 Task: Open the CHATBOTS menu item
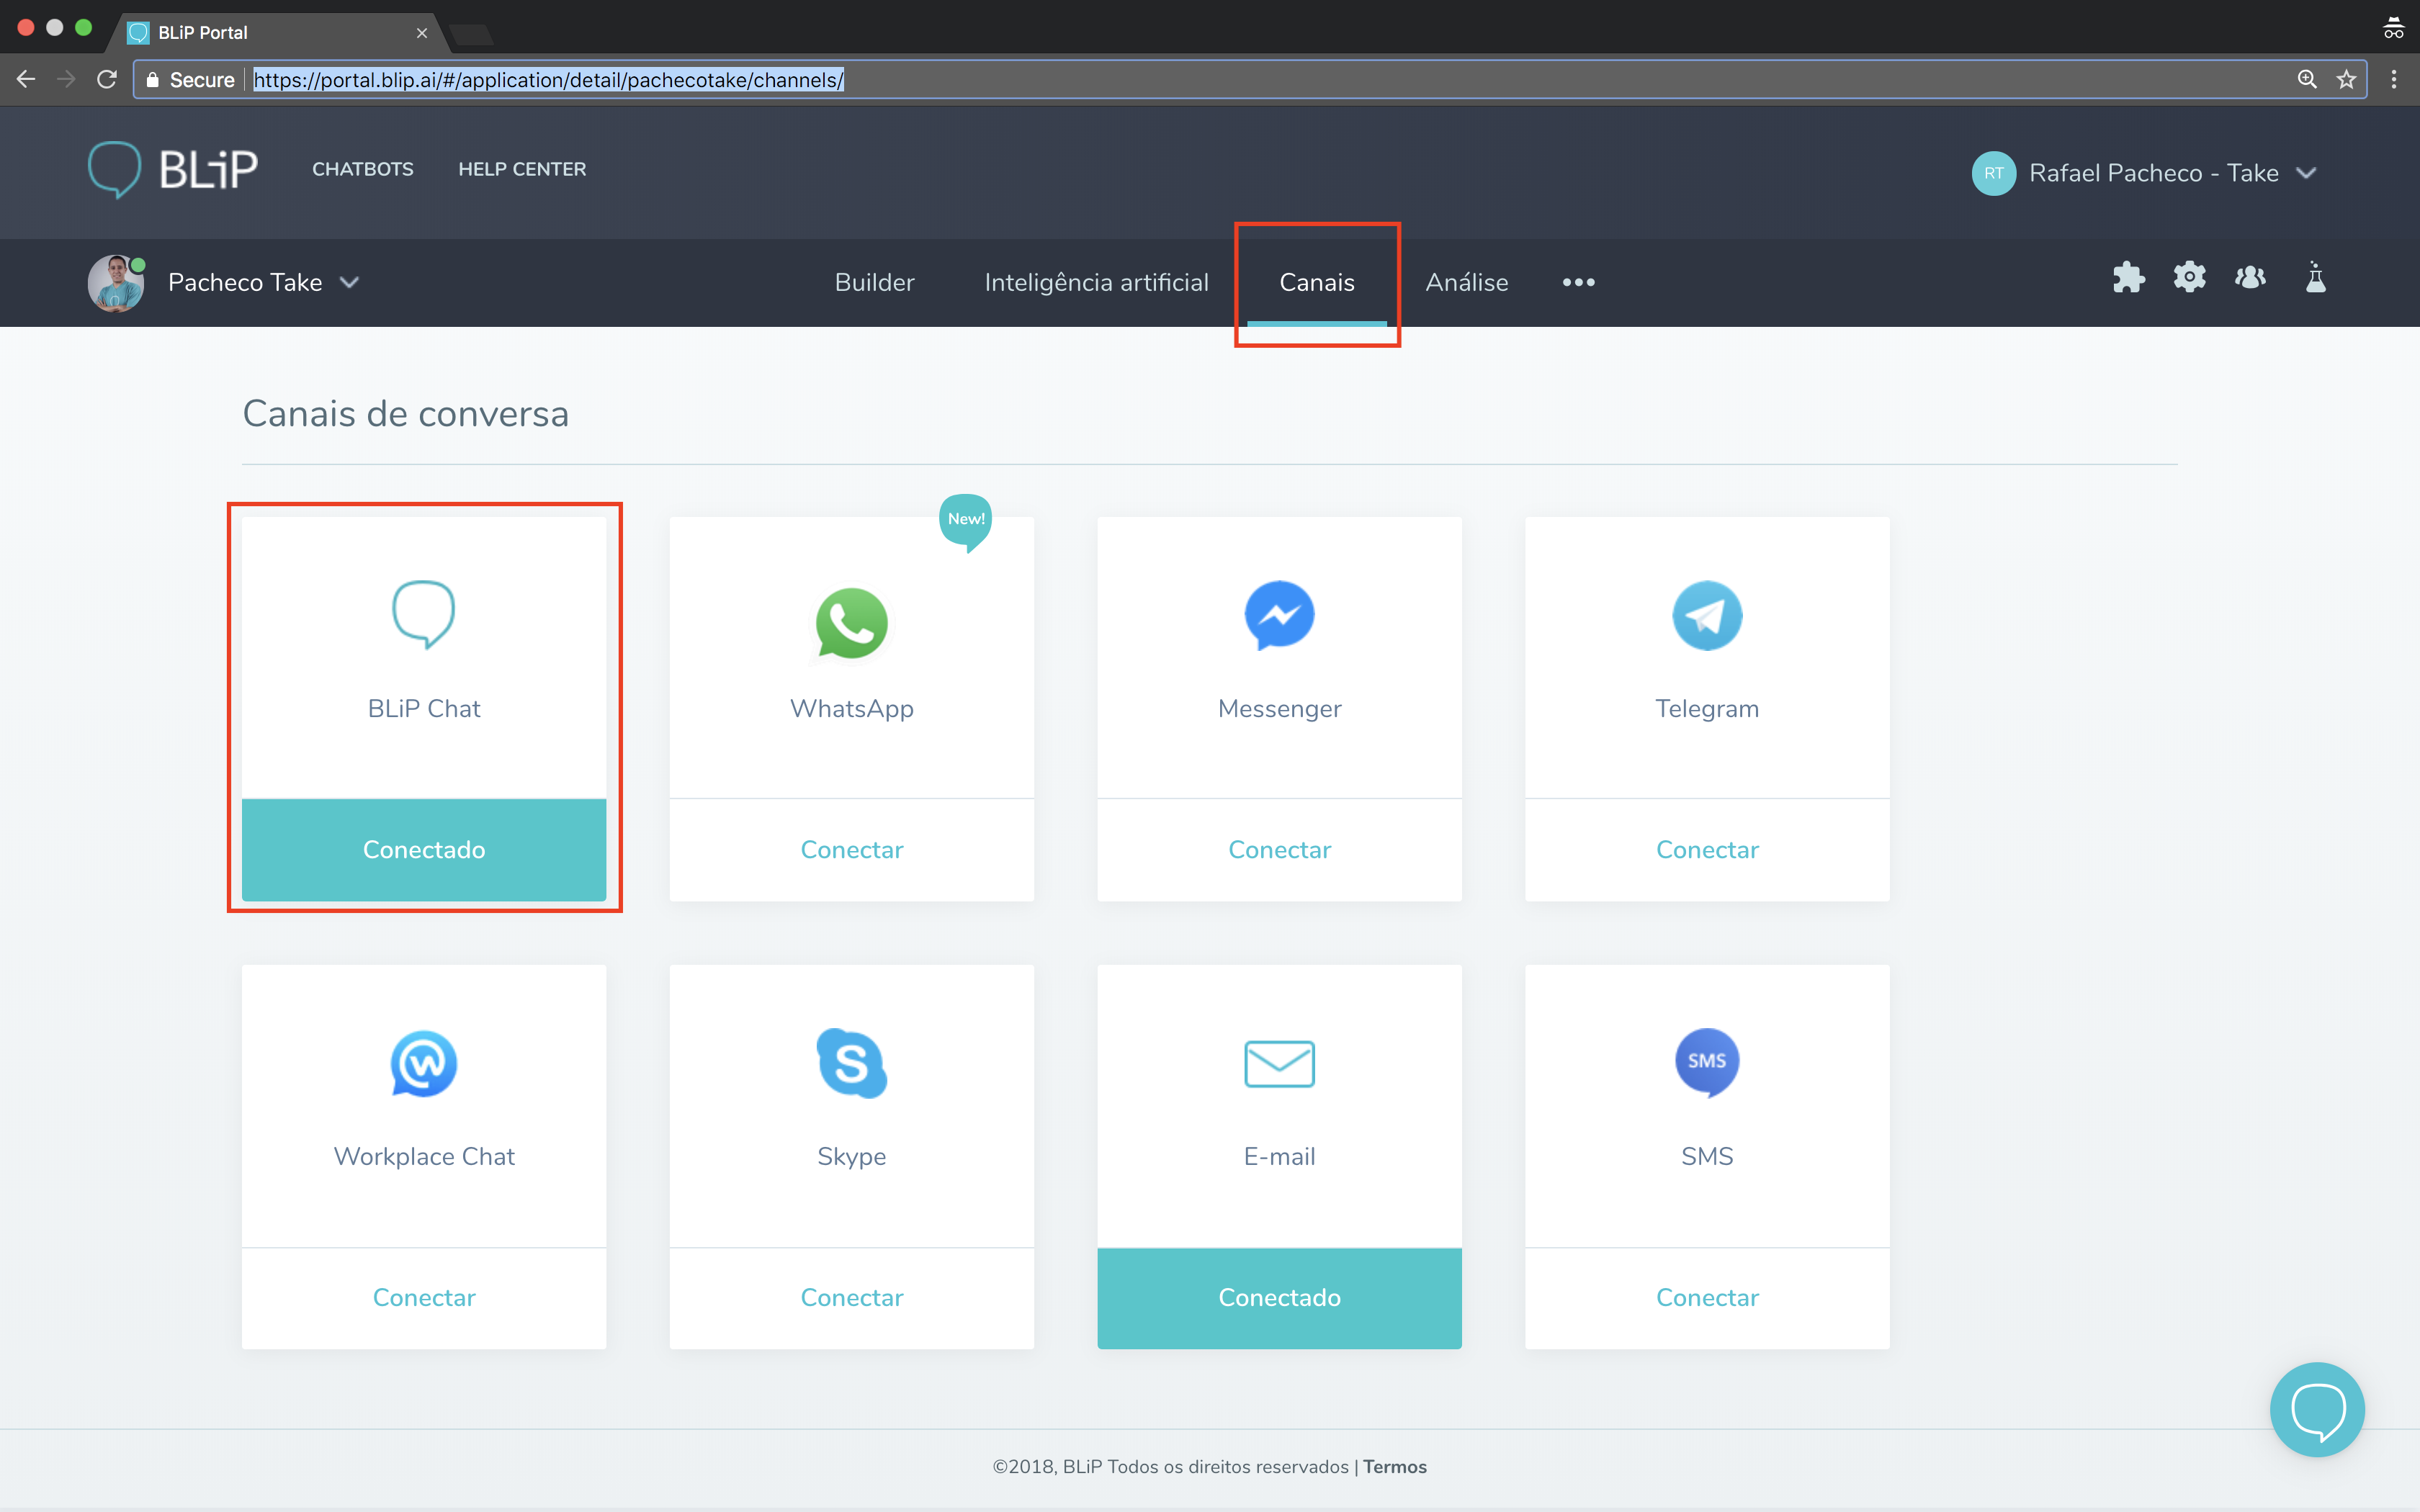363,169
